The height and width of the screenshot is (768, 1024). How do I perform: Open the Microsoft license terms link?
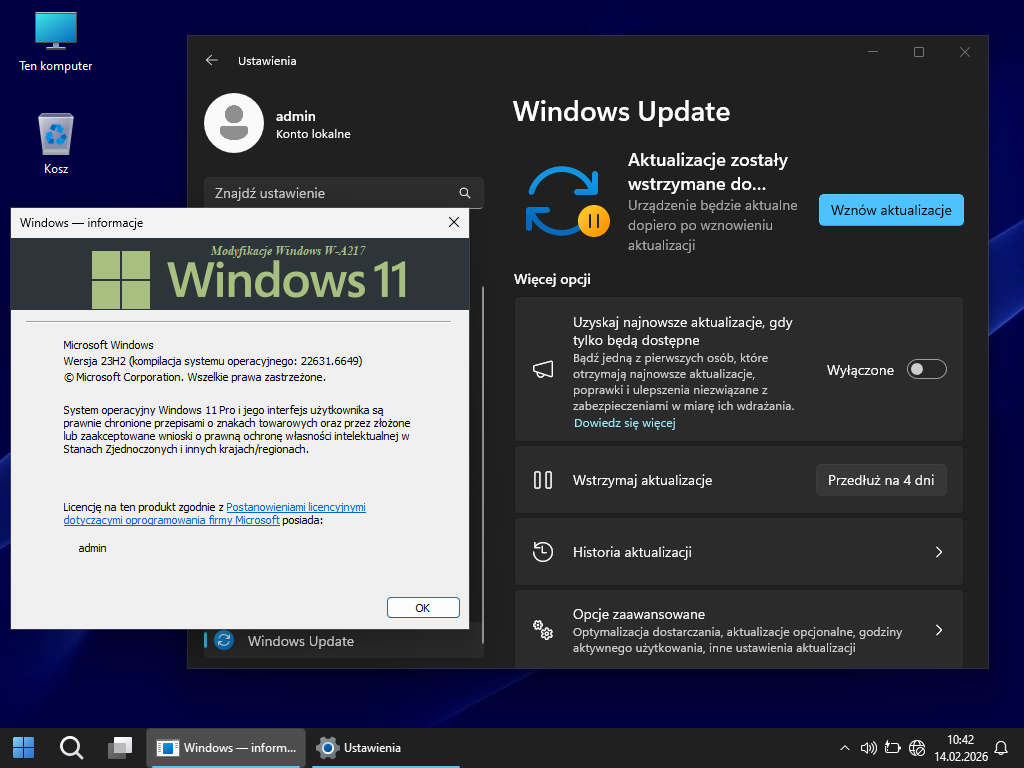click(295, 508)
